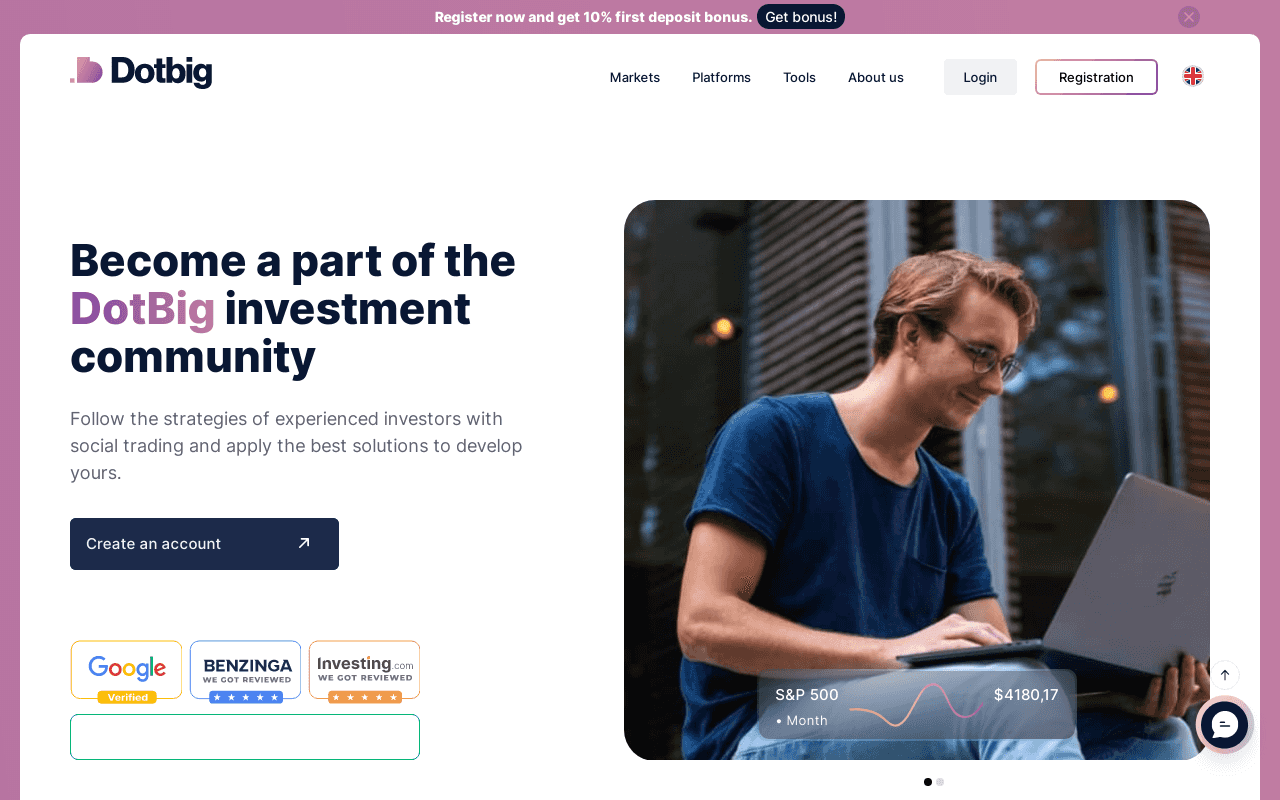This screenshot has height=800, width=1280.
Task: Click the empty green-outlined box below badges
Action: tap(245, 737)
